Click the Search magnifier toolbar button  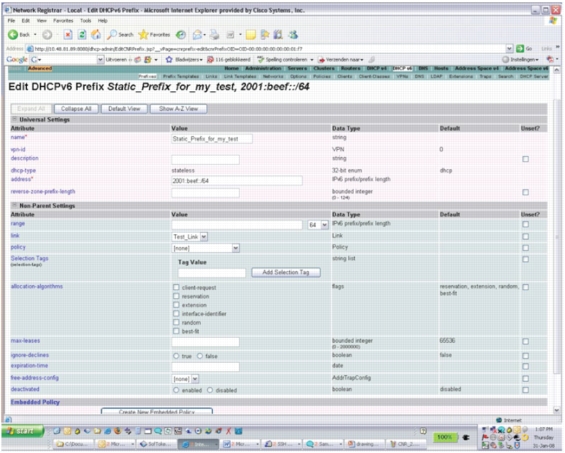click(120, 35)
